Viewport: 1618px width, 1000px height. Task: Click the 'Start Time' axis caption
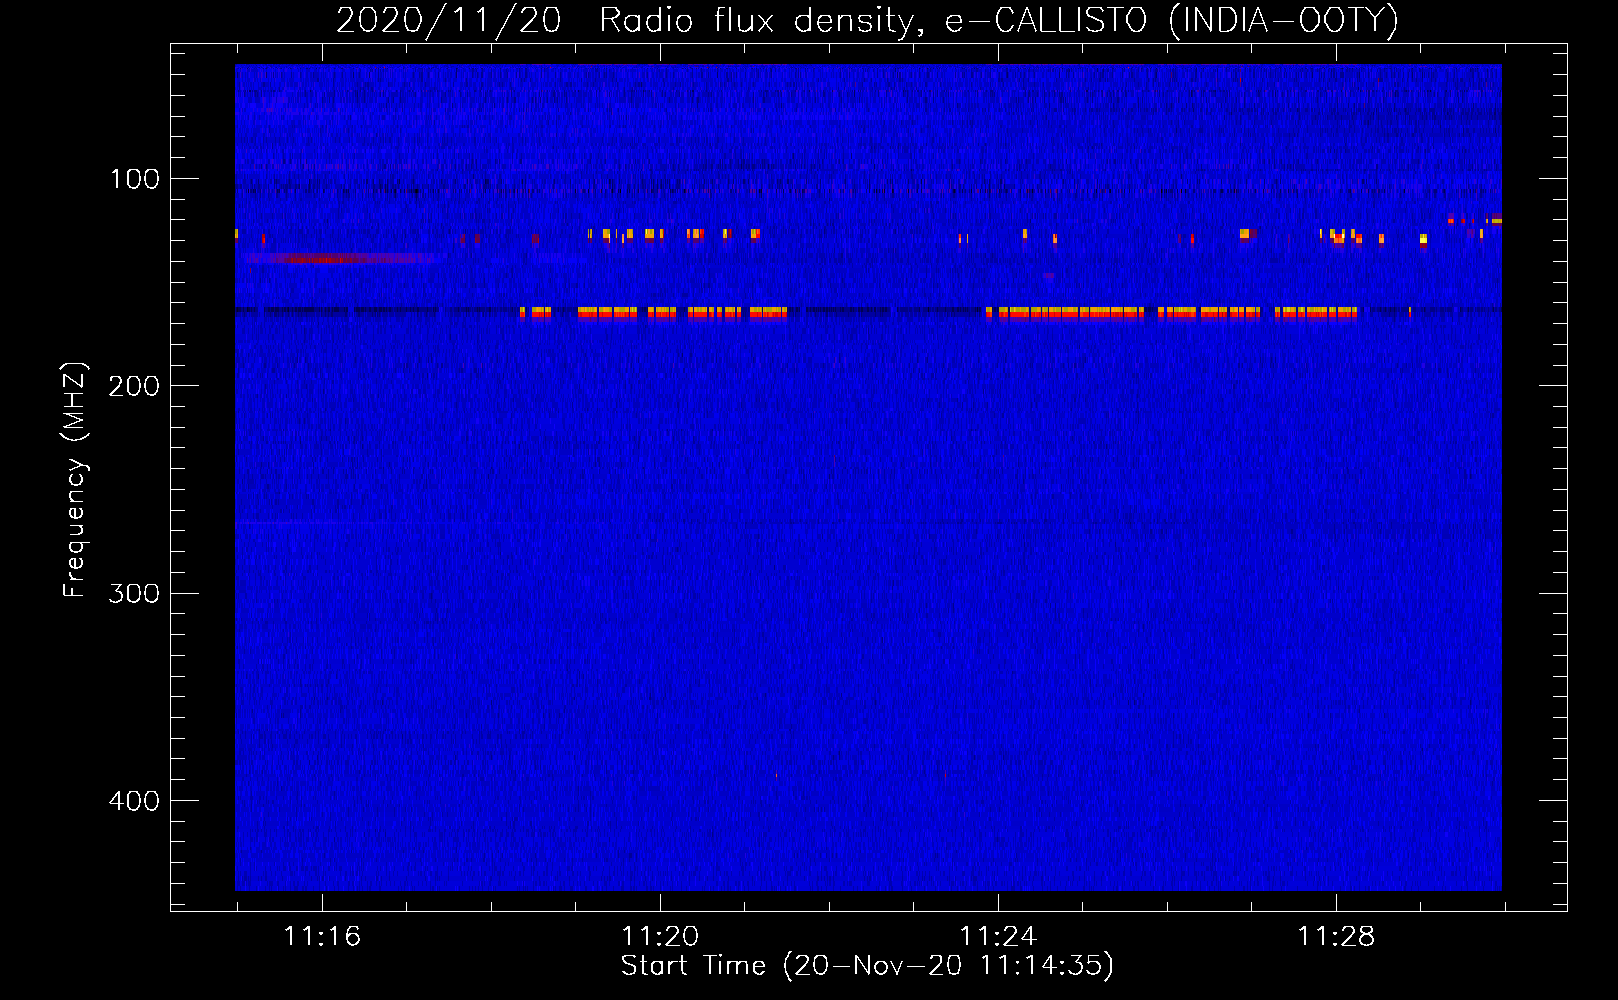click(x=867, y=966)
